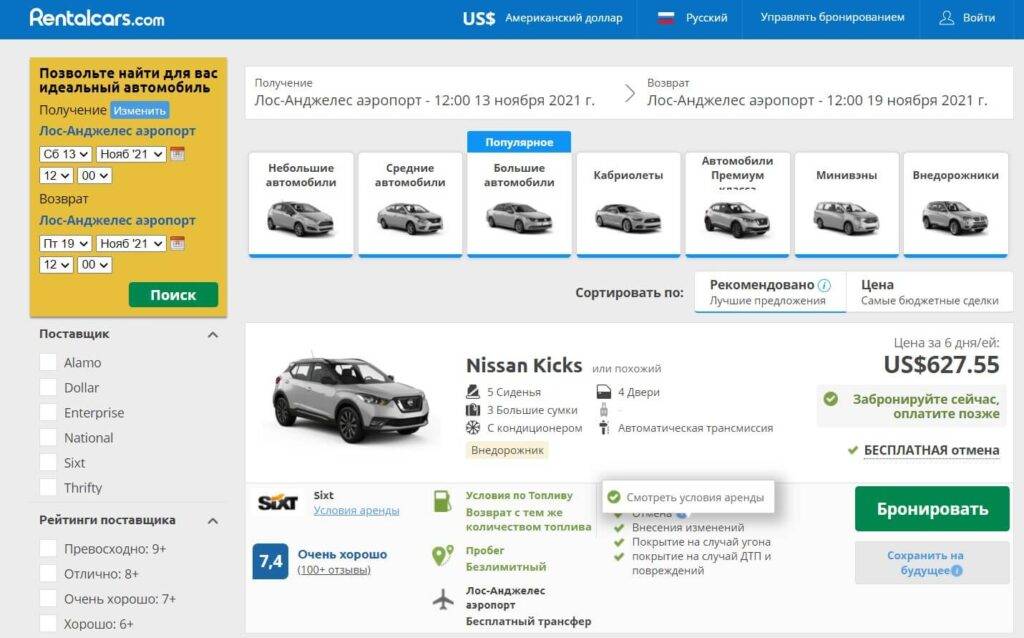The width and height of the screenshot is (1024, 638).
Task: Click the Russian flag language icon
Action: pyautogui.click(x=666, y=18)
